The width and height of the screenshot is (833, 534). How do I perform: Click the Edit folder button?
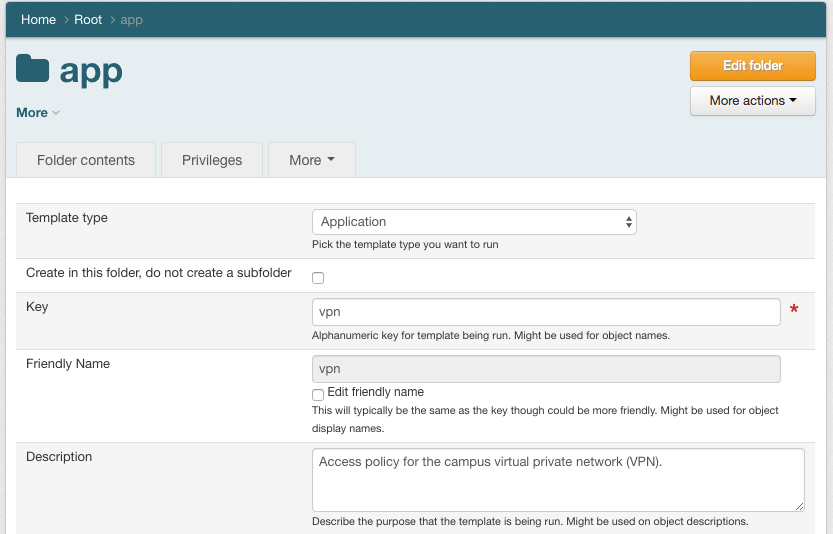[x=752, y=66]
